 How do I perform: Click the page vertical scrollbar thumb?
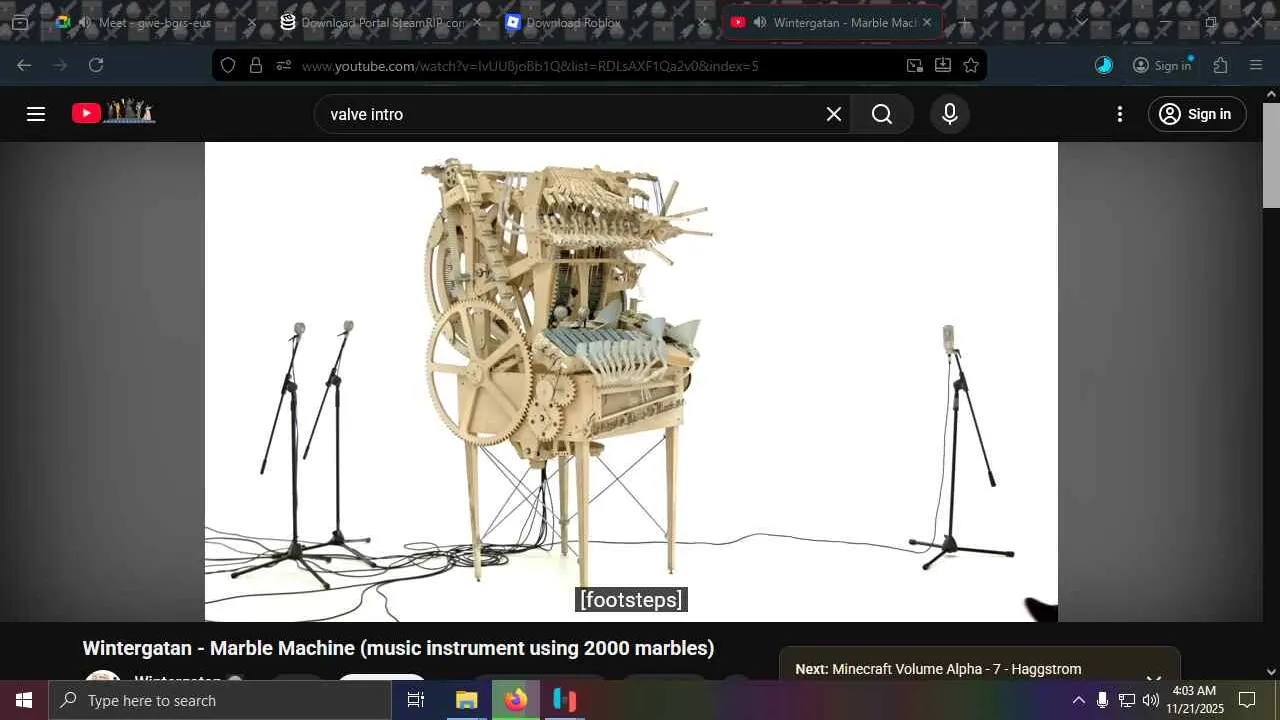pyautogui.click(x=1271, y=154)
